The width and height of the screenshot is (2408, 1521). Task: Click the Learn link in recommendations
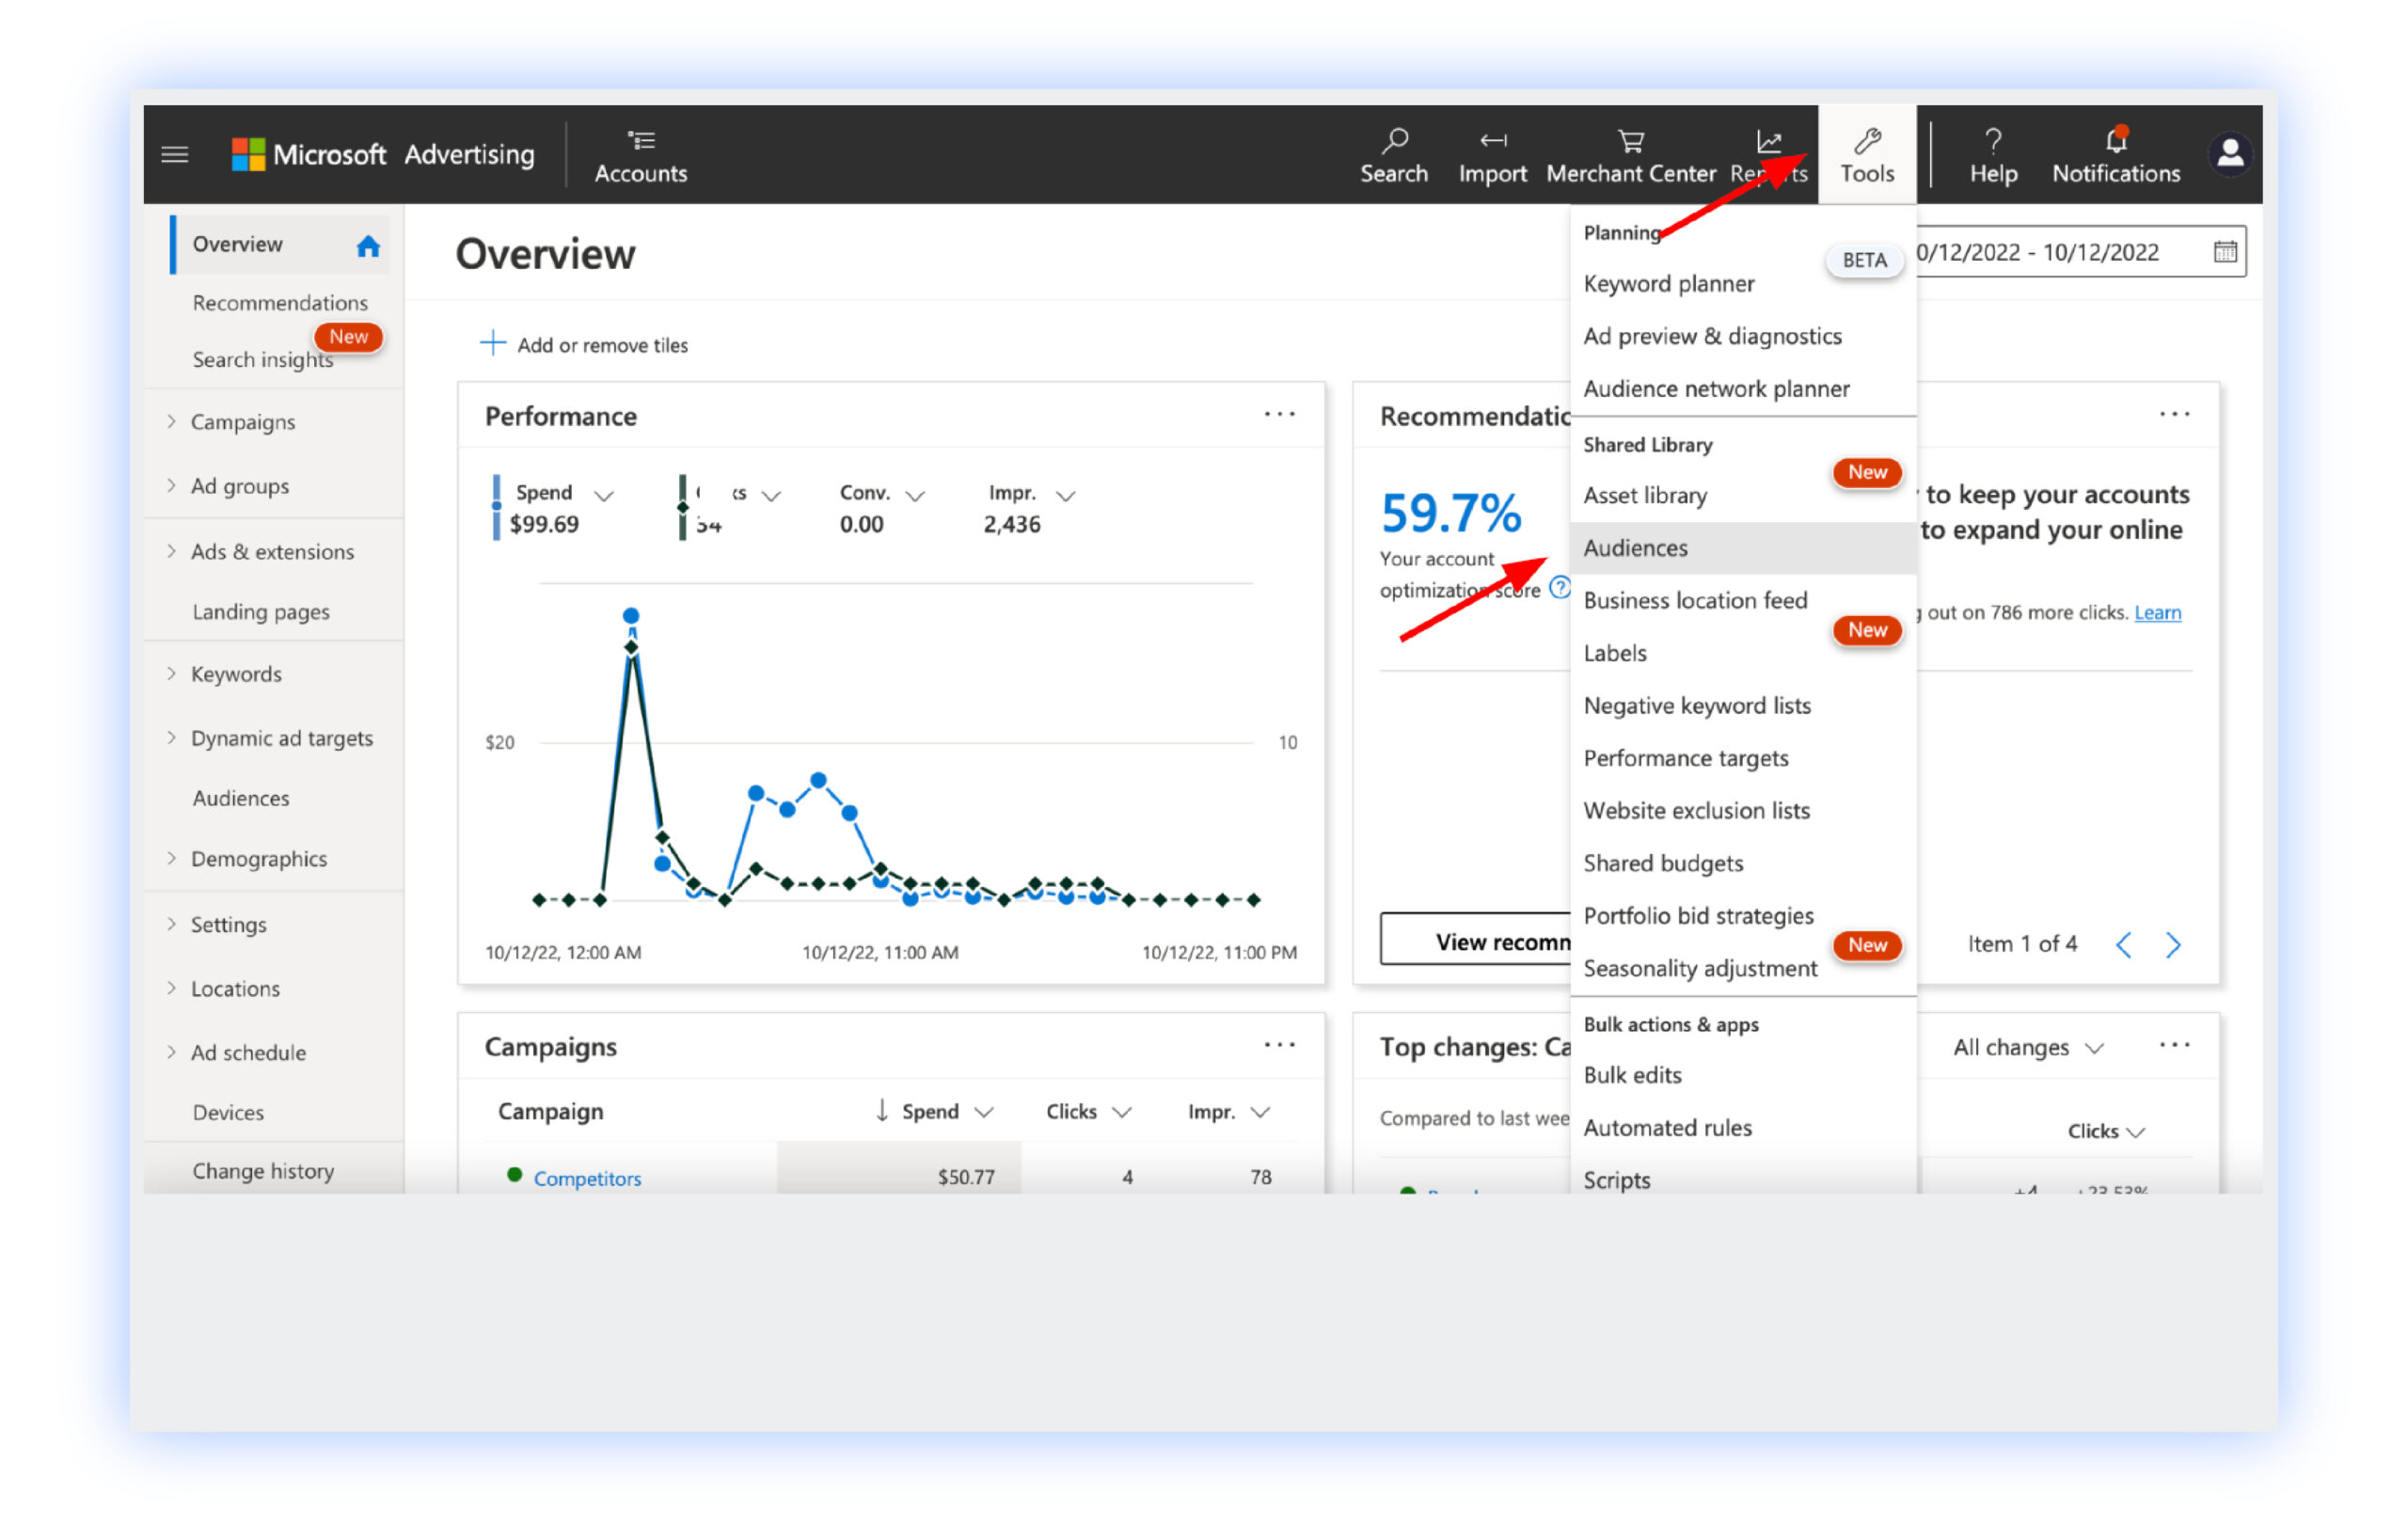coord(2157,612)
